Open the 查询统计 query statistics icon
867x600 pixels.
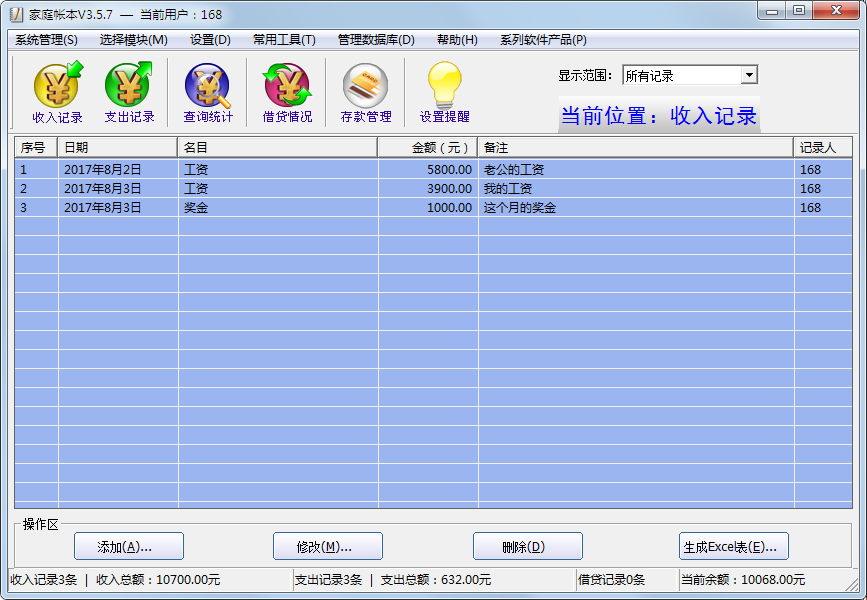coord(208,92)
